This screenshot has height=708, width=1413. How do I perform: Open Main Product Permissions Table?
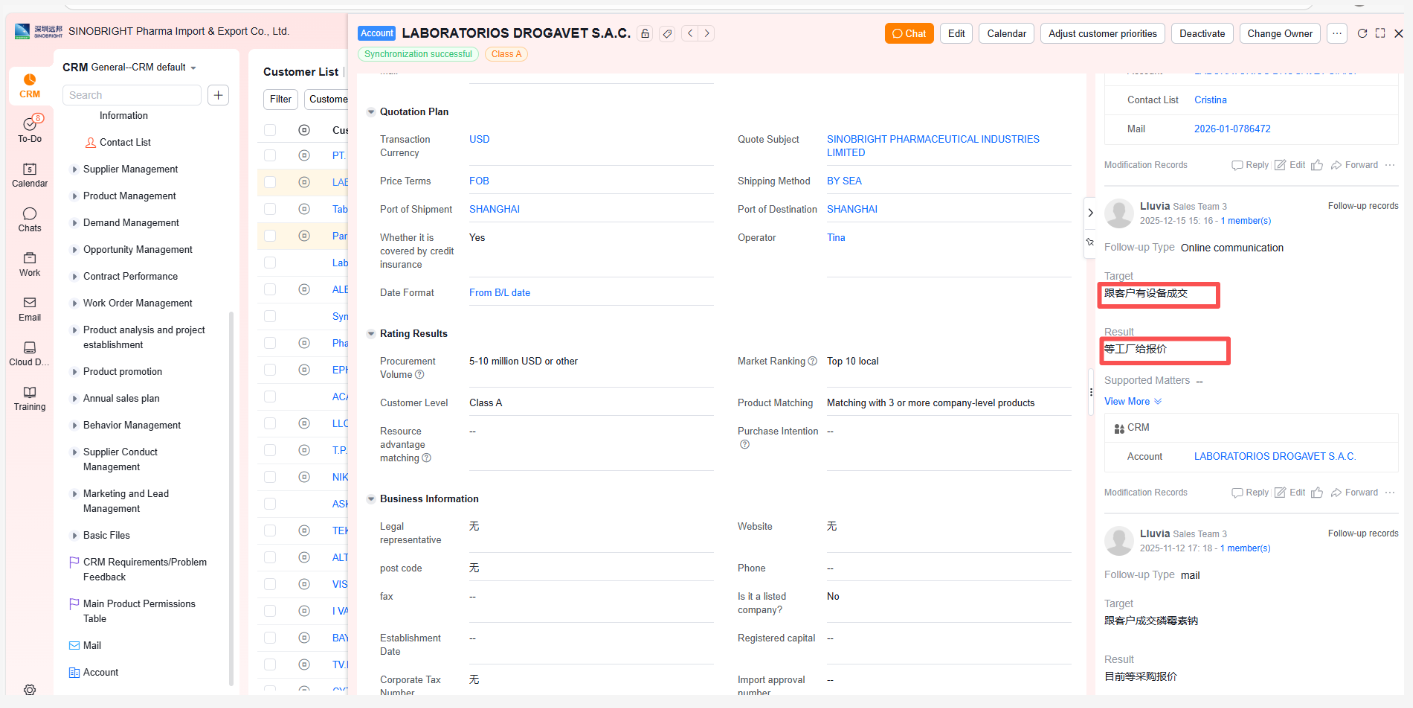[x=139, y=611]
